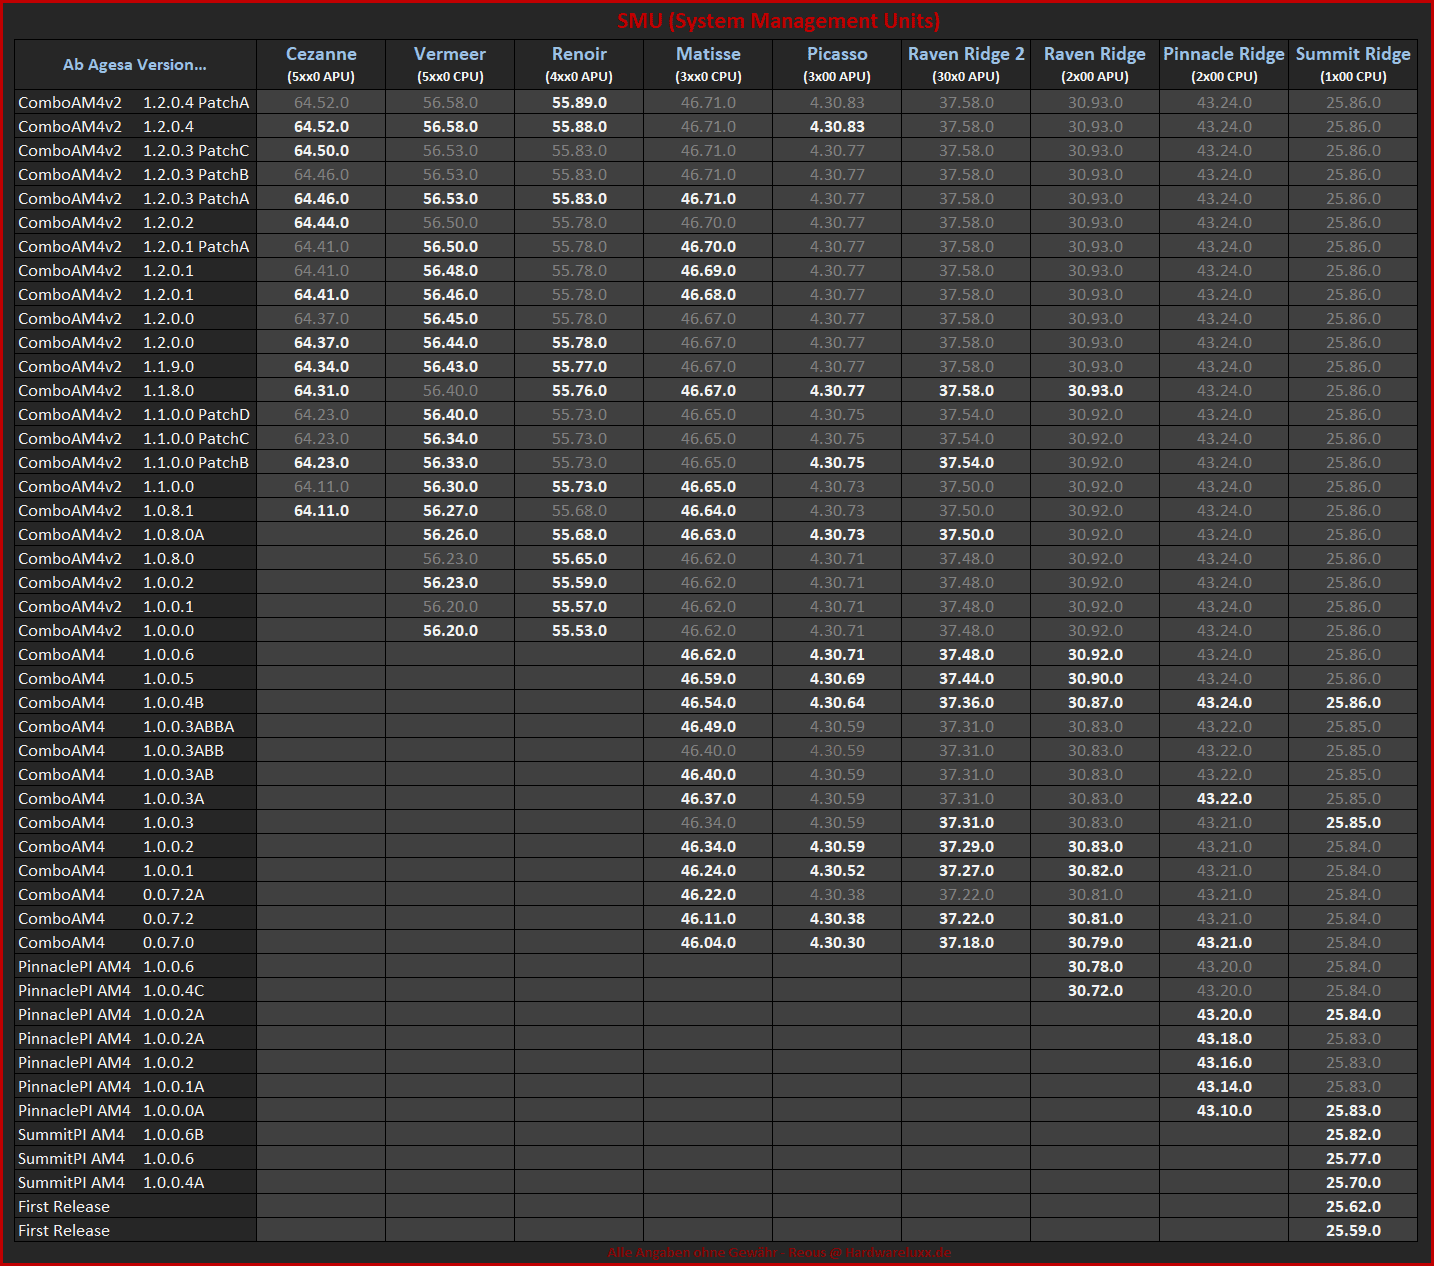Select the Ab Agesa Version... header cell
Viewport: 1434px width, 1266px height.
(135, 65)
